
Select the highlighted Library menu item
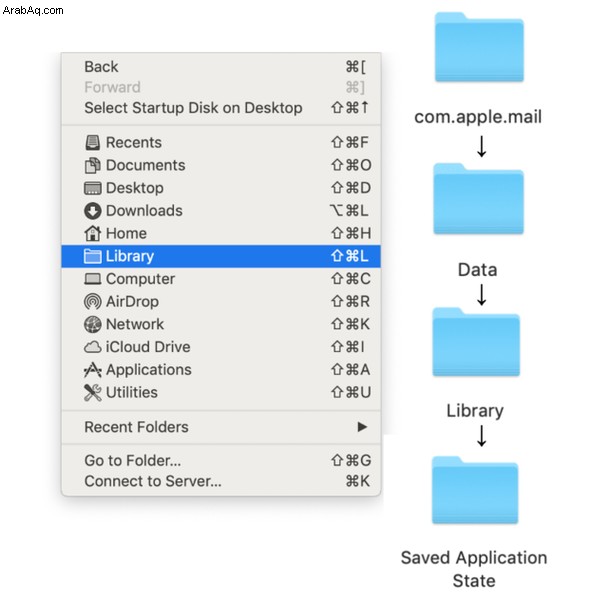(x=221, y=256)
